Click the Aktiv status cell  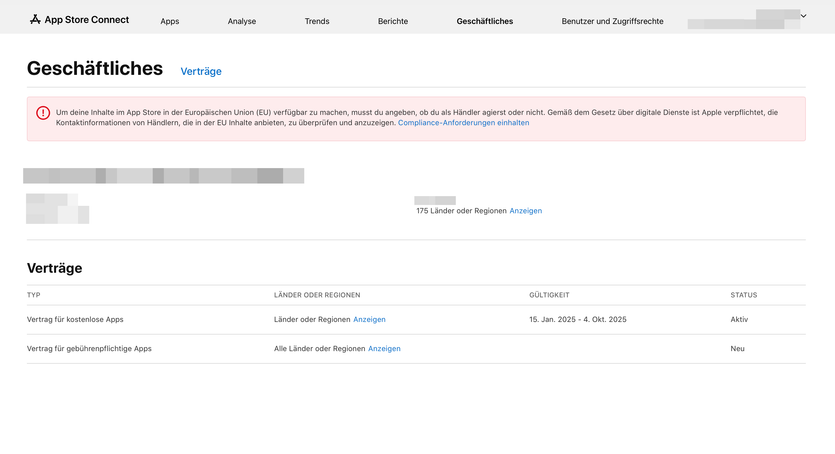739,319
